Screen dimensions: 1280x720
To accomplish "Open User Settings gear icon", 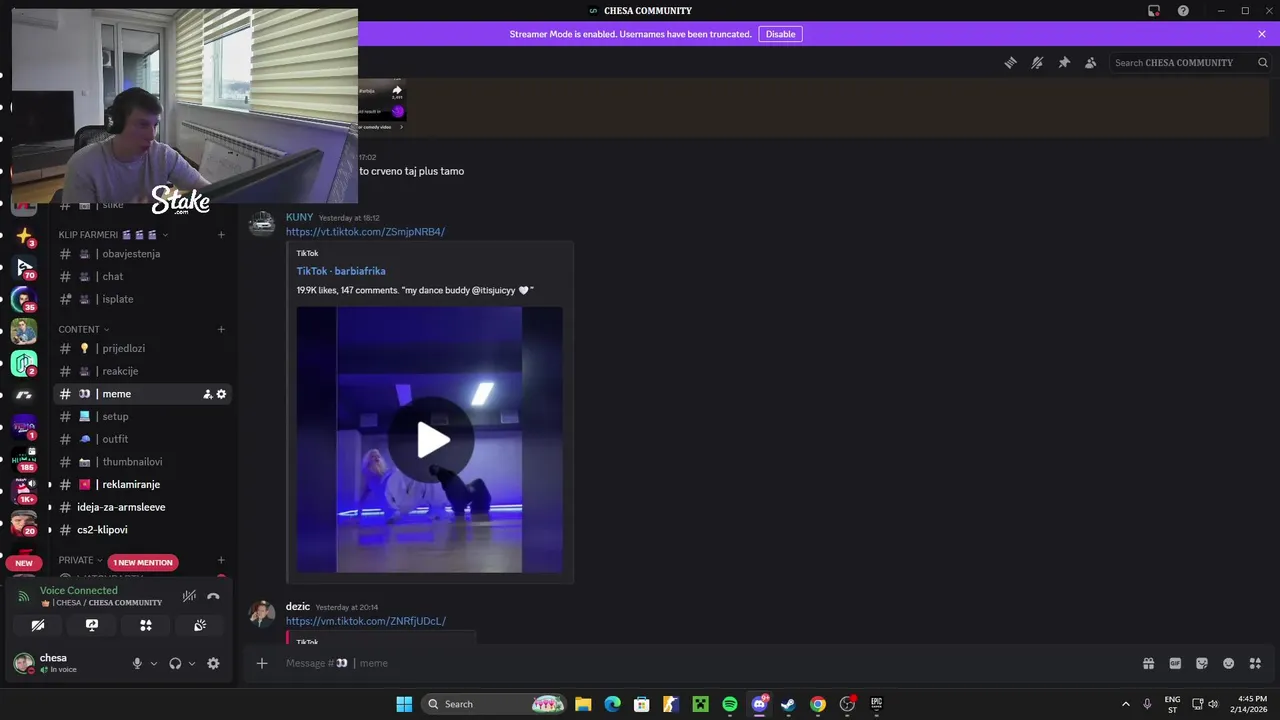I will 213,663.
